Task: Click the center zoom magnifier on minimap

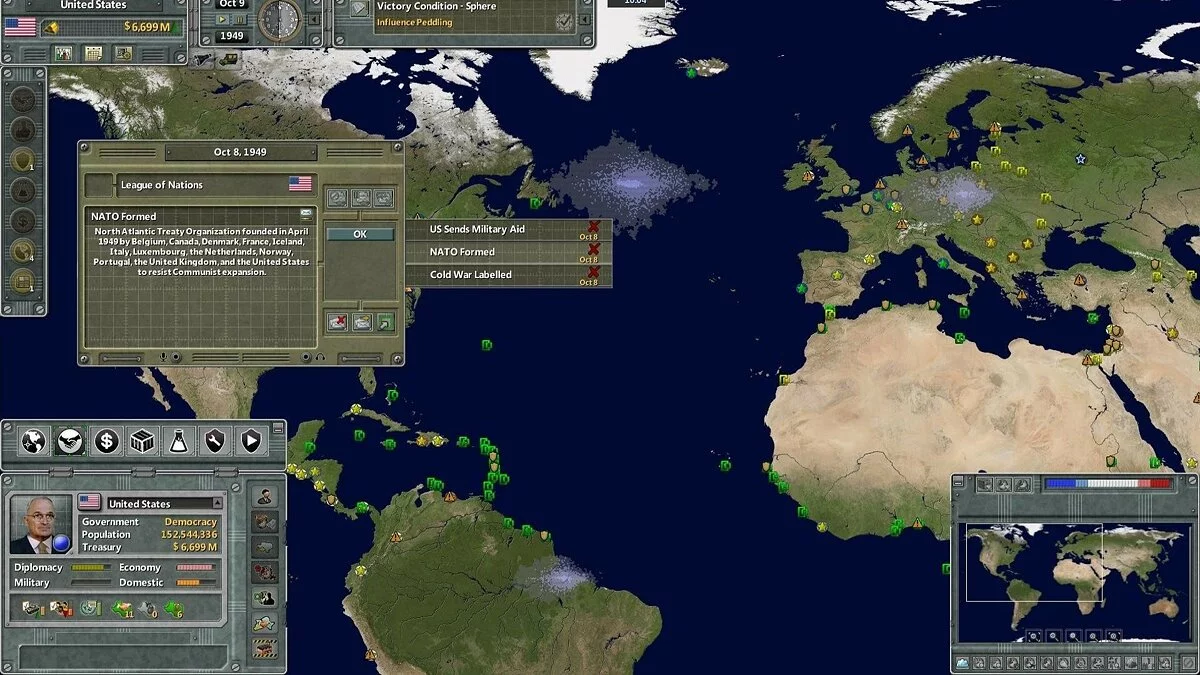Action: click(x=1074, y=636)
